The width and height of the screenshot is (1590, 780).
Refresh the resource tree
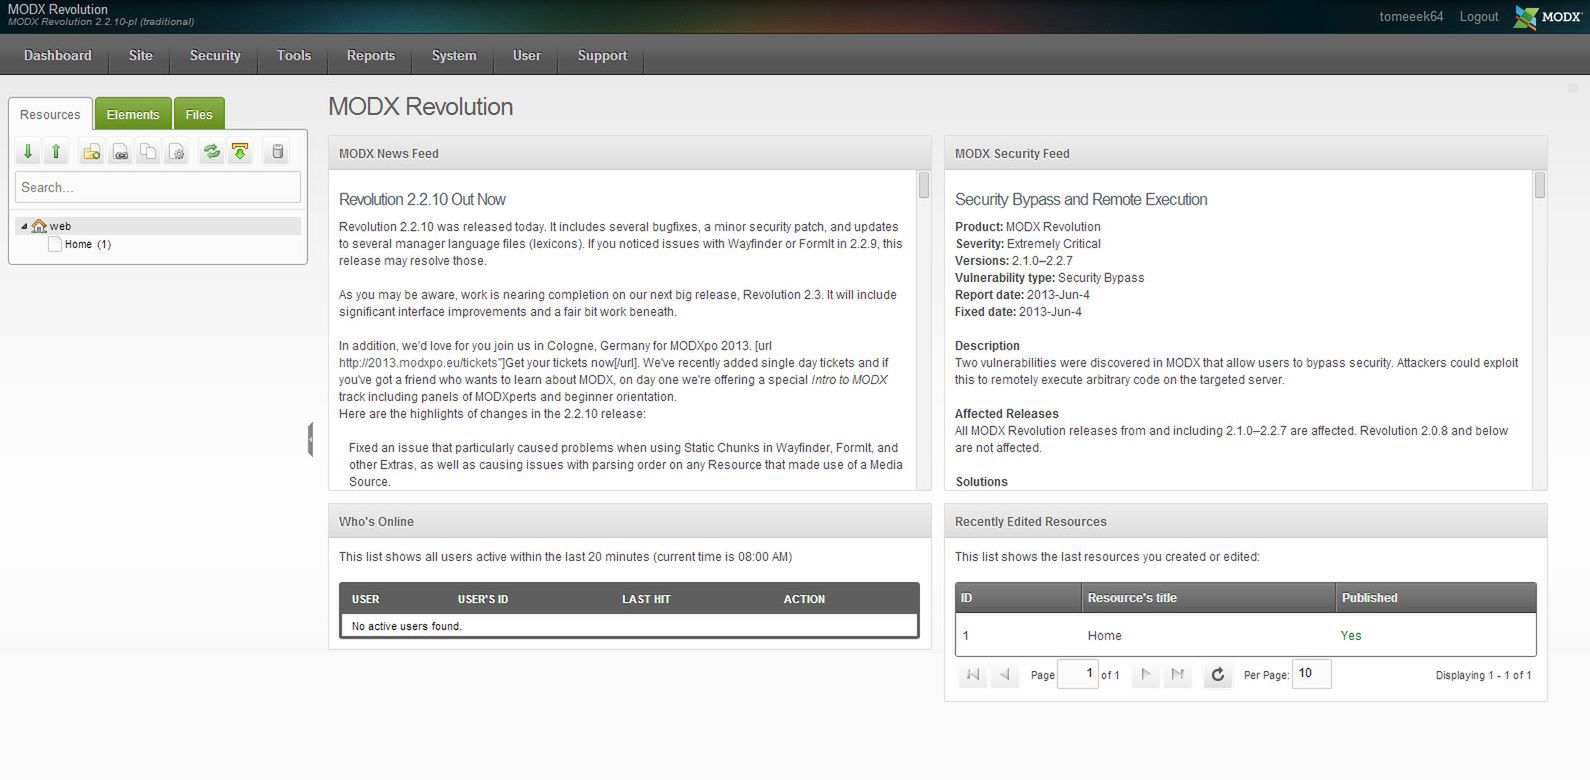point(212,152)
